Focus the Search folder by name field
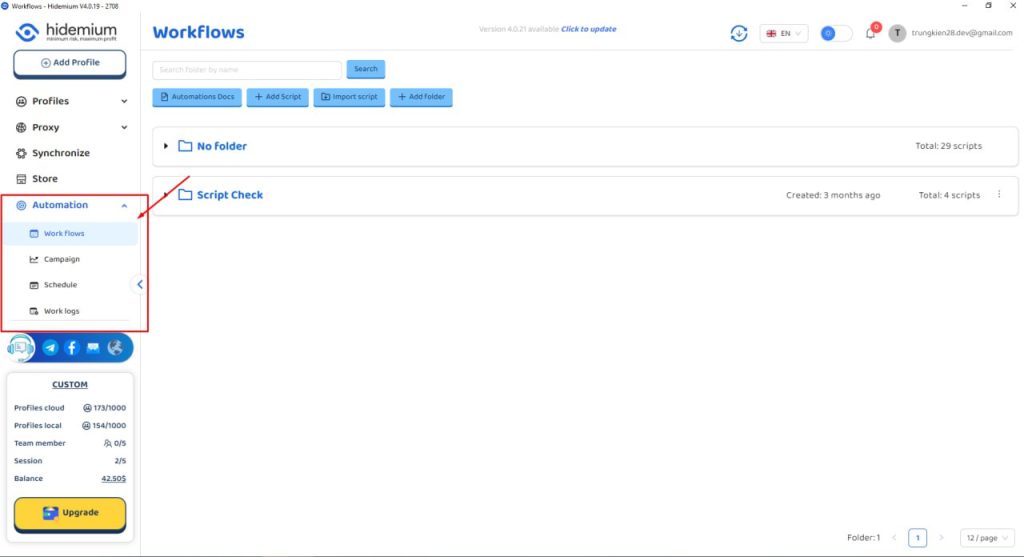1024x557 pixels. pos(247,70)
